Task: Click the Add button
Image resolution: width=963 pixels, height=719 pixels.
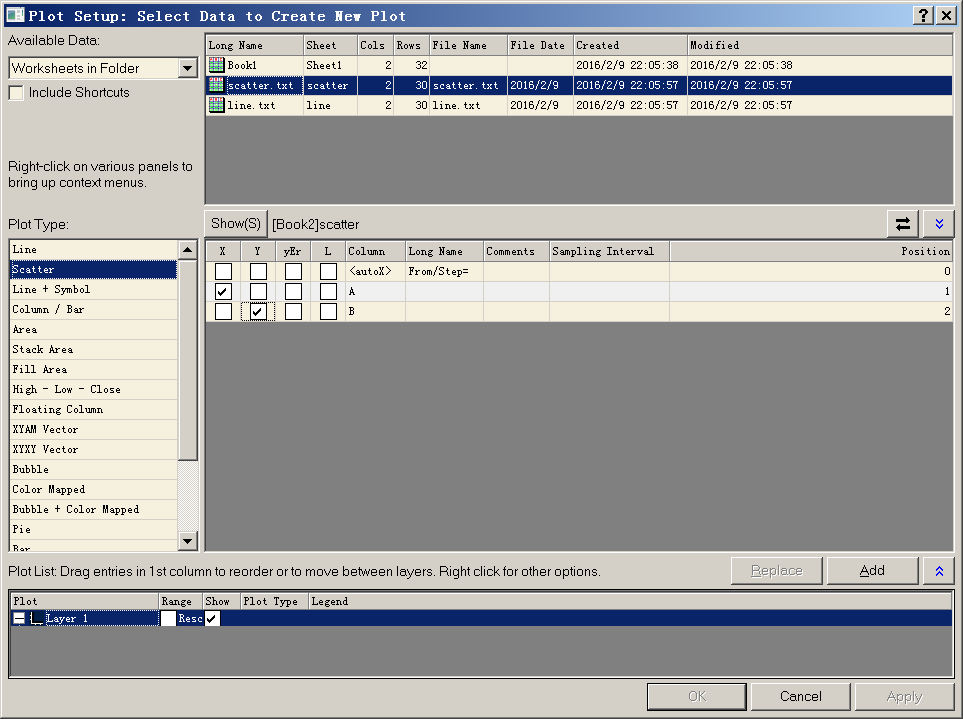Action: coord(872,571)
